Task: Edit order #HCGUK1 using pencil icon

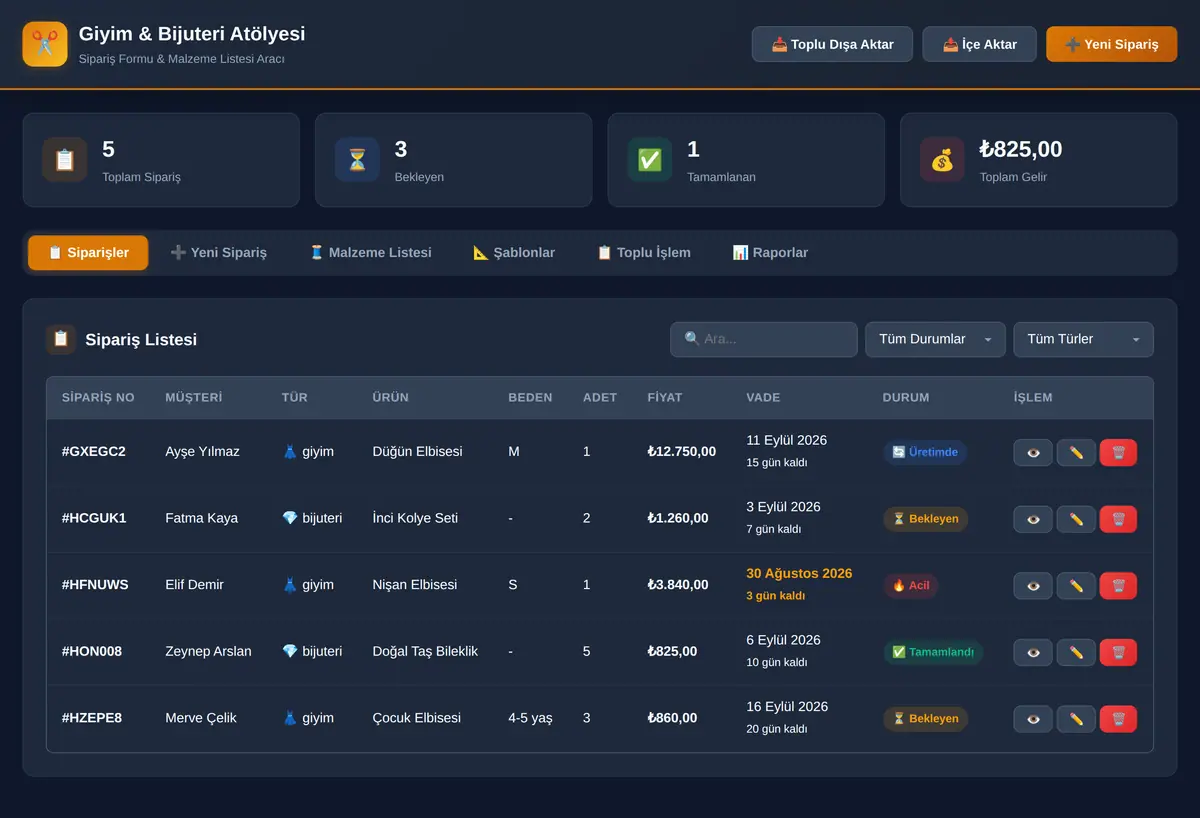Action: [1076, 519]
